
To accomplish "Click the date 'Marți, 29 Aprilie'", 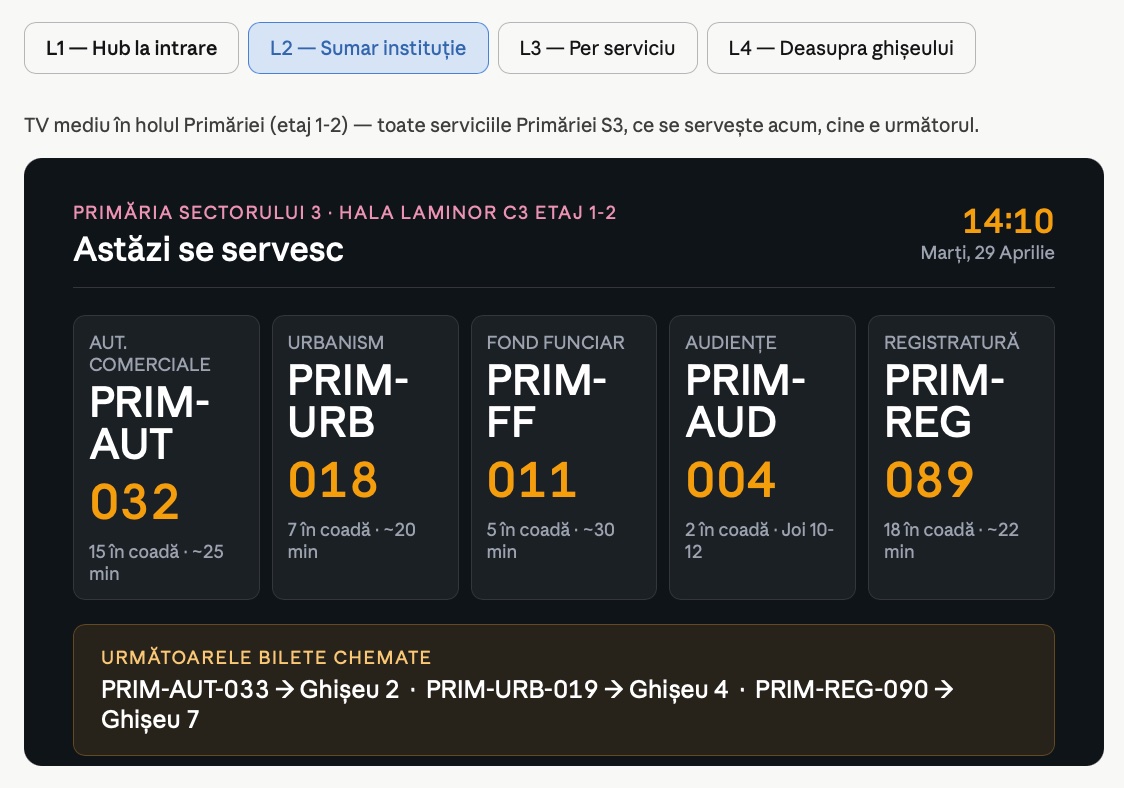I will (x=987, y=253).
